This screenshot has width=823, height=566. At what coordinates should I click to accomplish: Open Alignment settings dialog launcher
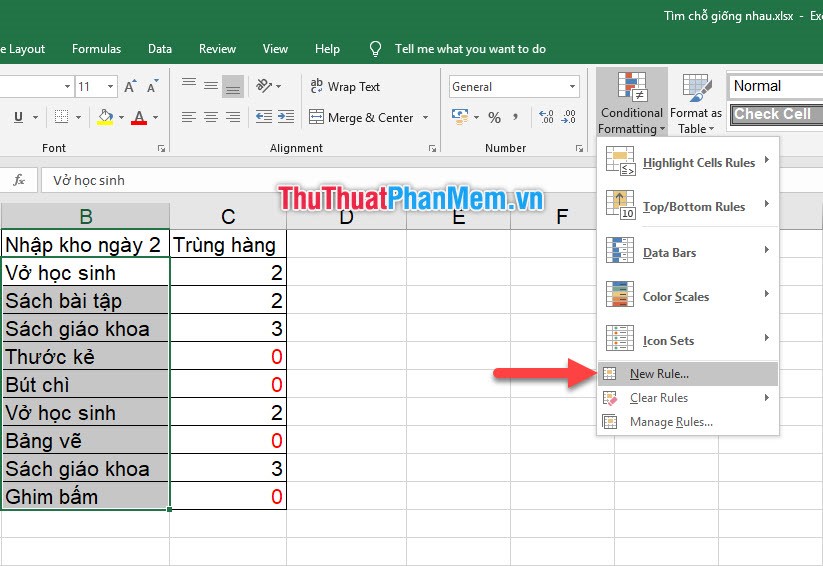432,149
